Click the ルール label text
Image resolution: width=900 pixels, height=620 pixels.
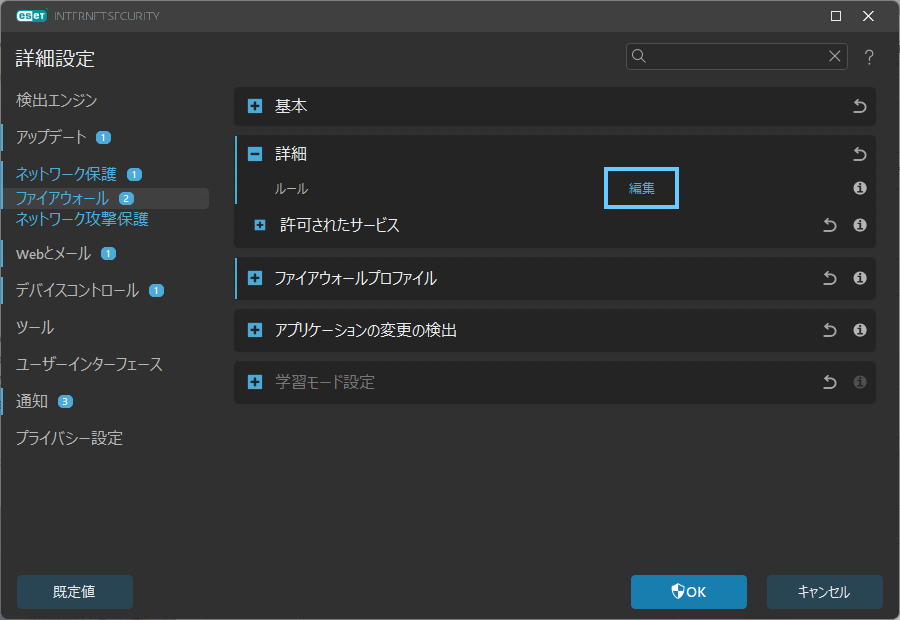pyautogui.click(x=291, y=189)
